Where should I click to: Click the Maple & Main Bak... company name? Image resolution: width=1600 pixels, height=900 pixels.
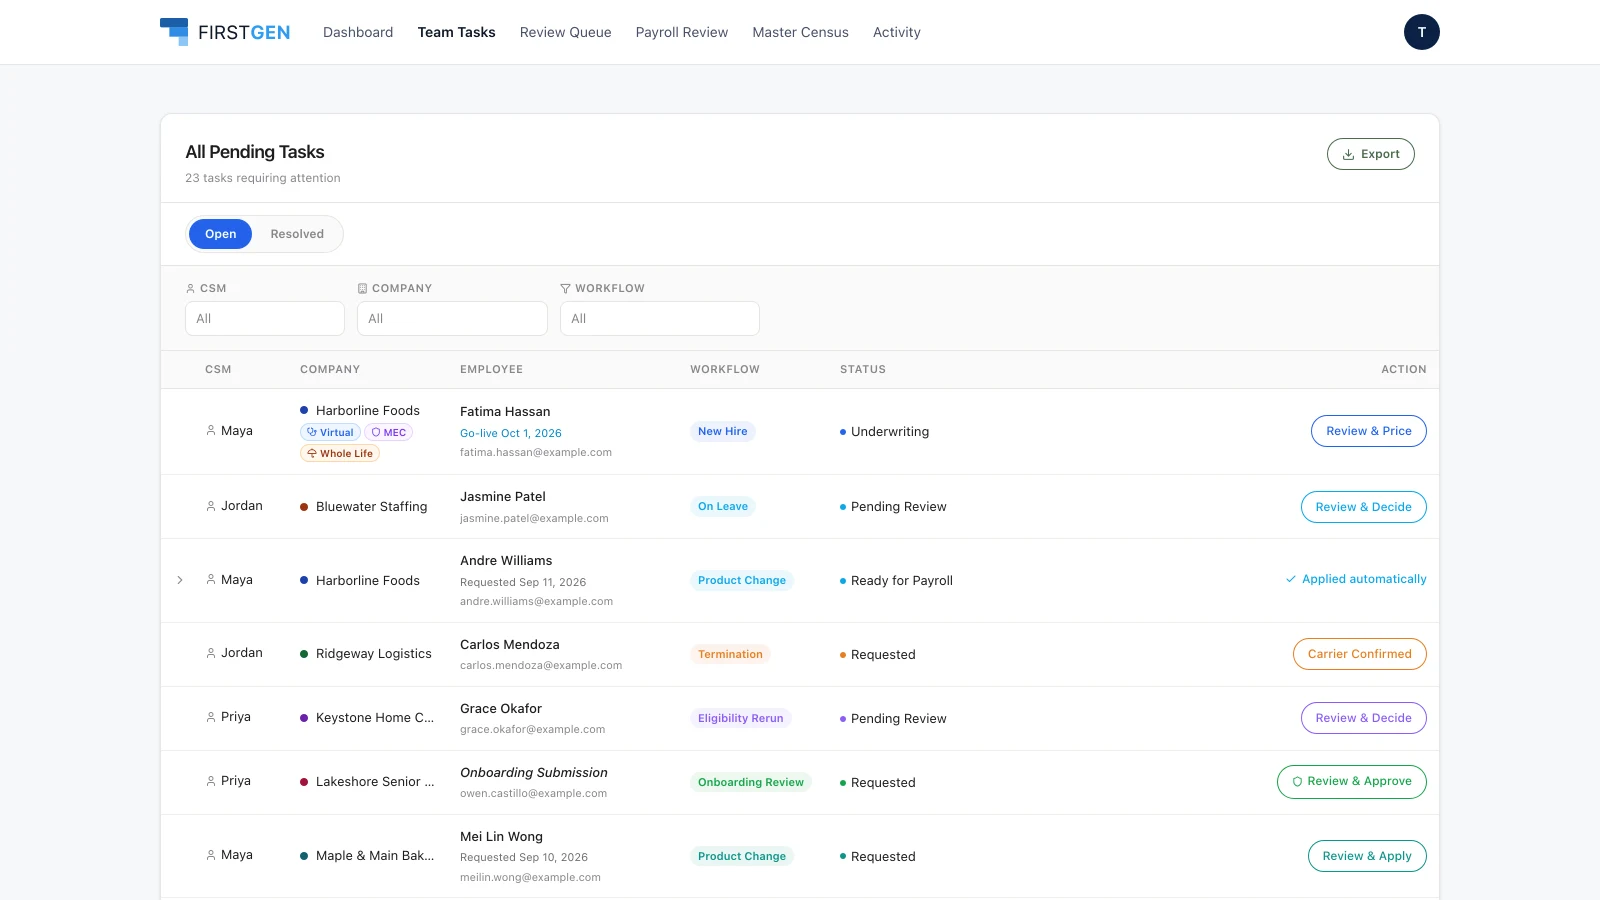375,856
